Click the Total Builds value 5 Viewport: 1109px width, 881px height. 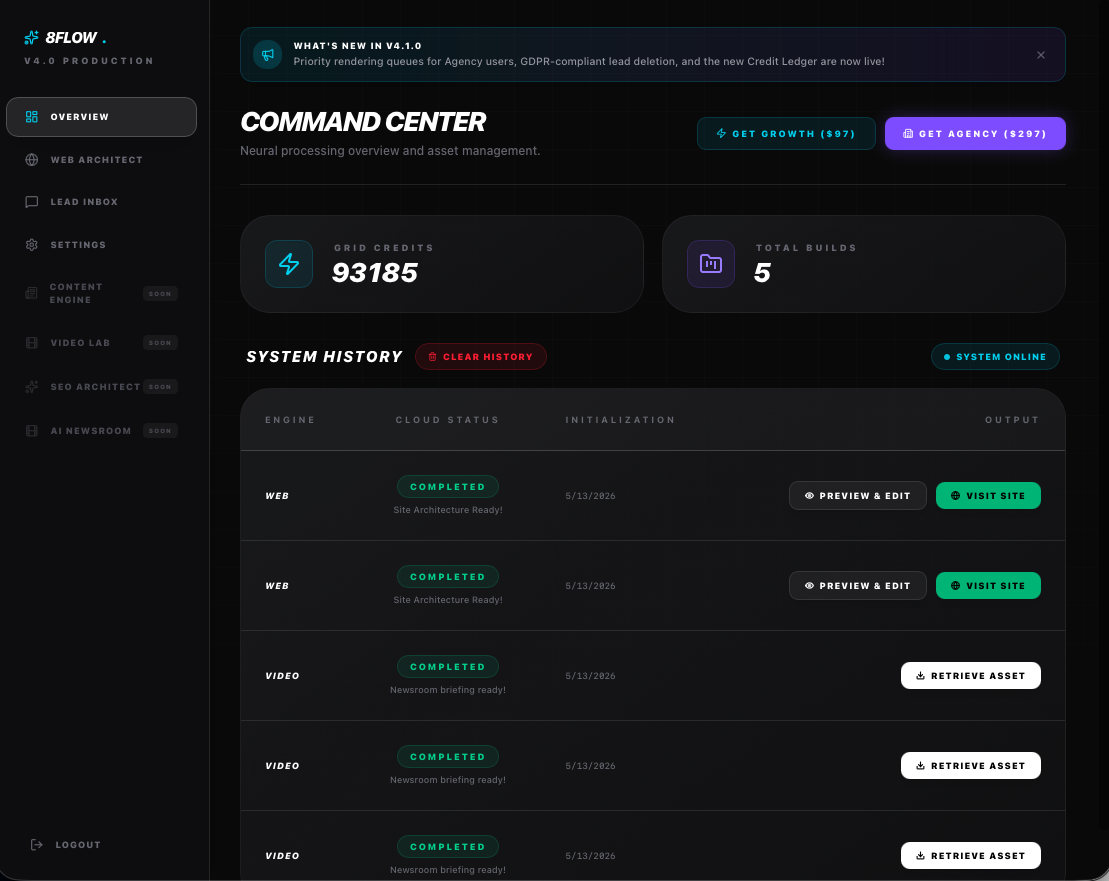pos(762,273)
